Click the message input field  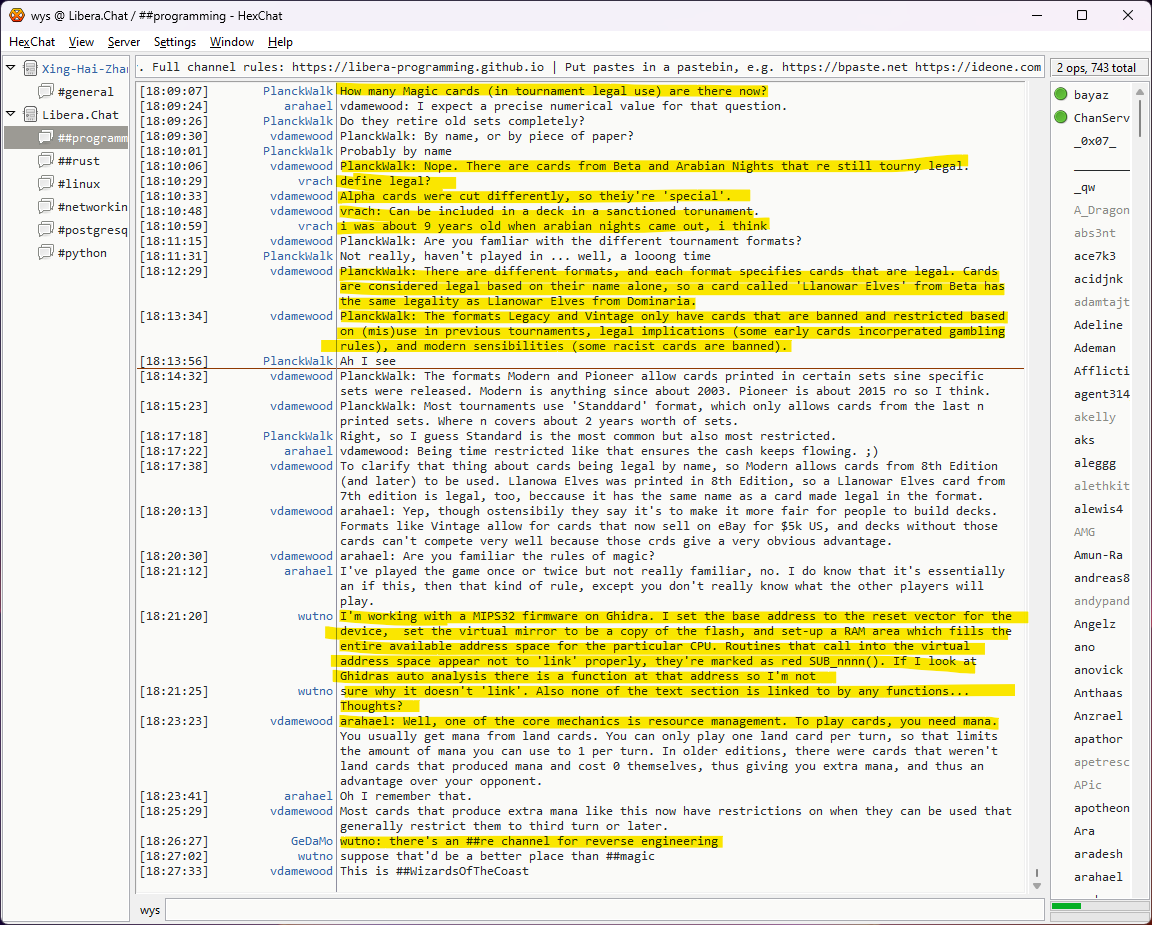click(x=604, y=910)
